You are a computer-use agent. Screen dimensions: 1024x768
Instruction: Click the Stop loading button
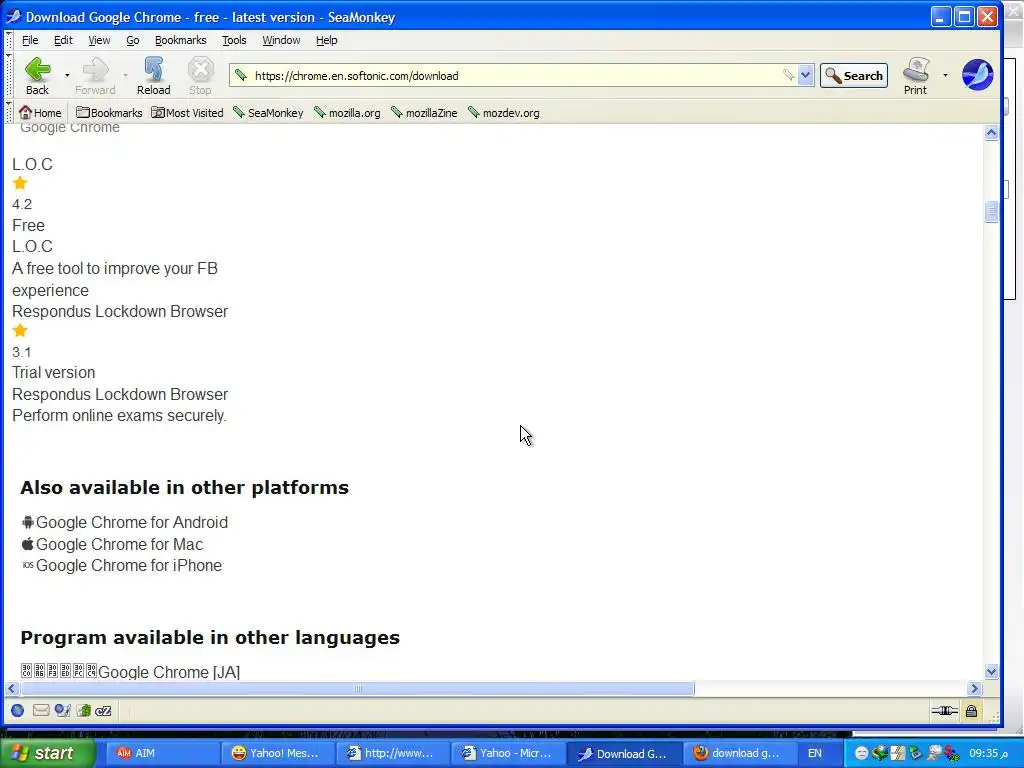coord(200,76)
